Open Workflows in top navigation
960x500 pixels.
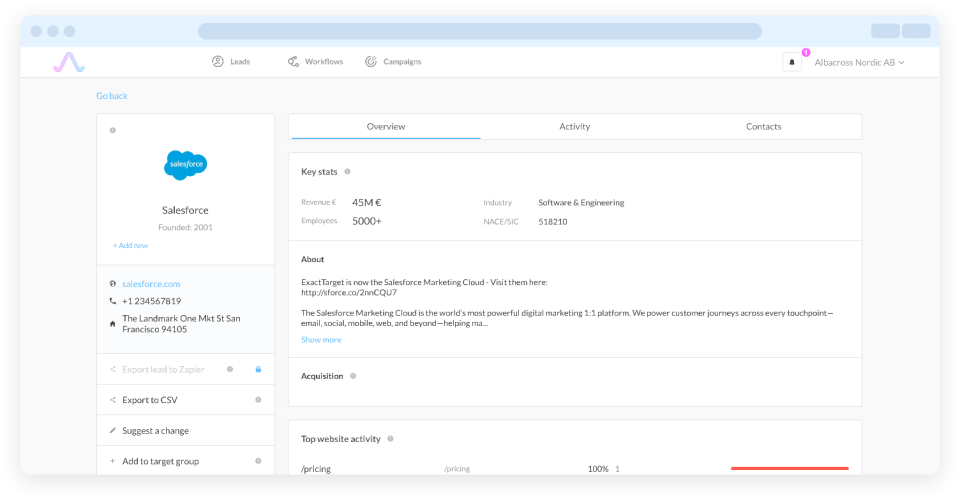(315, 62)
